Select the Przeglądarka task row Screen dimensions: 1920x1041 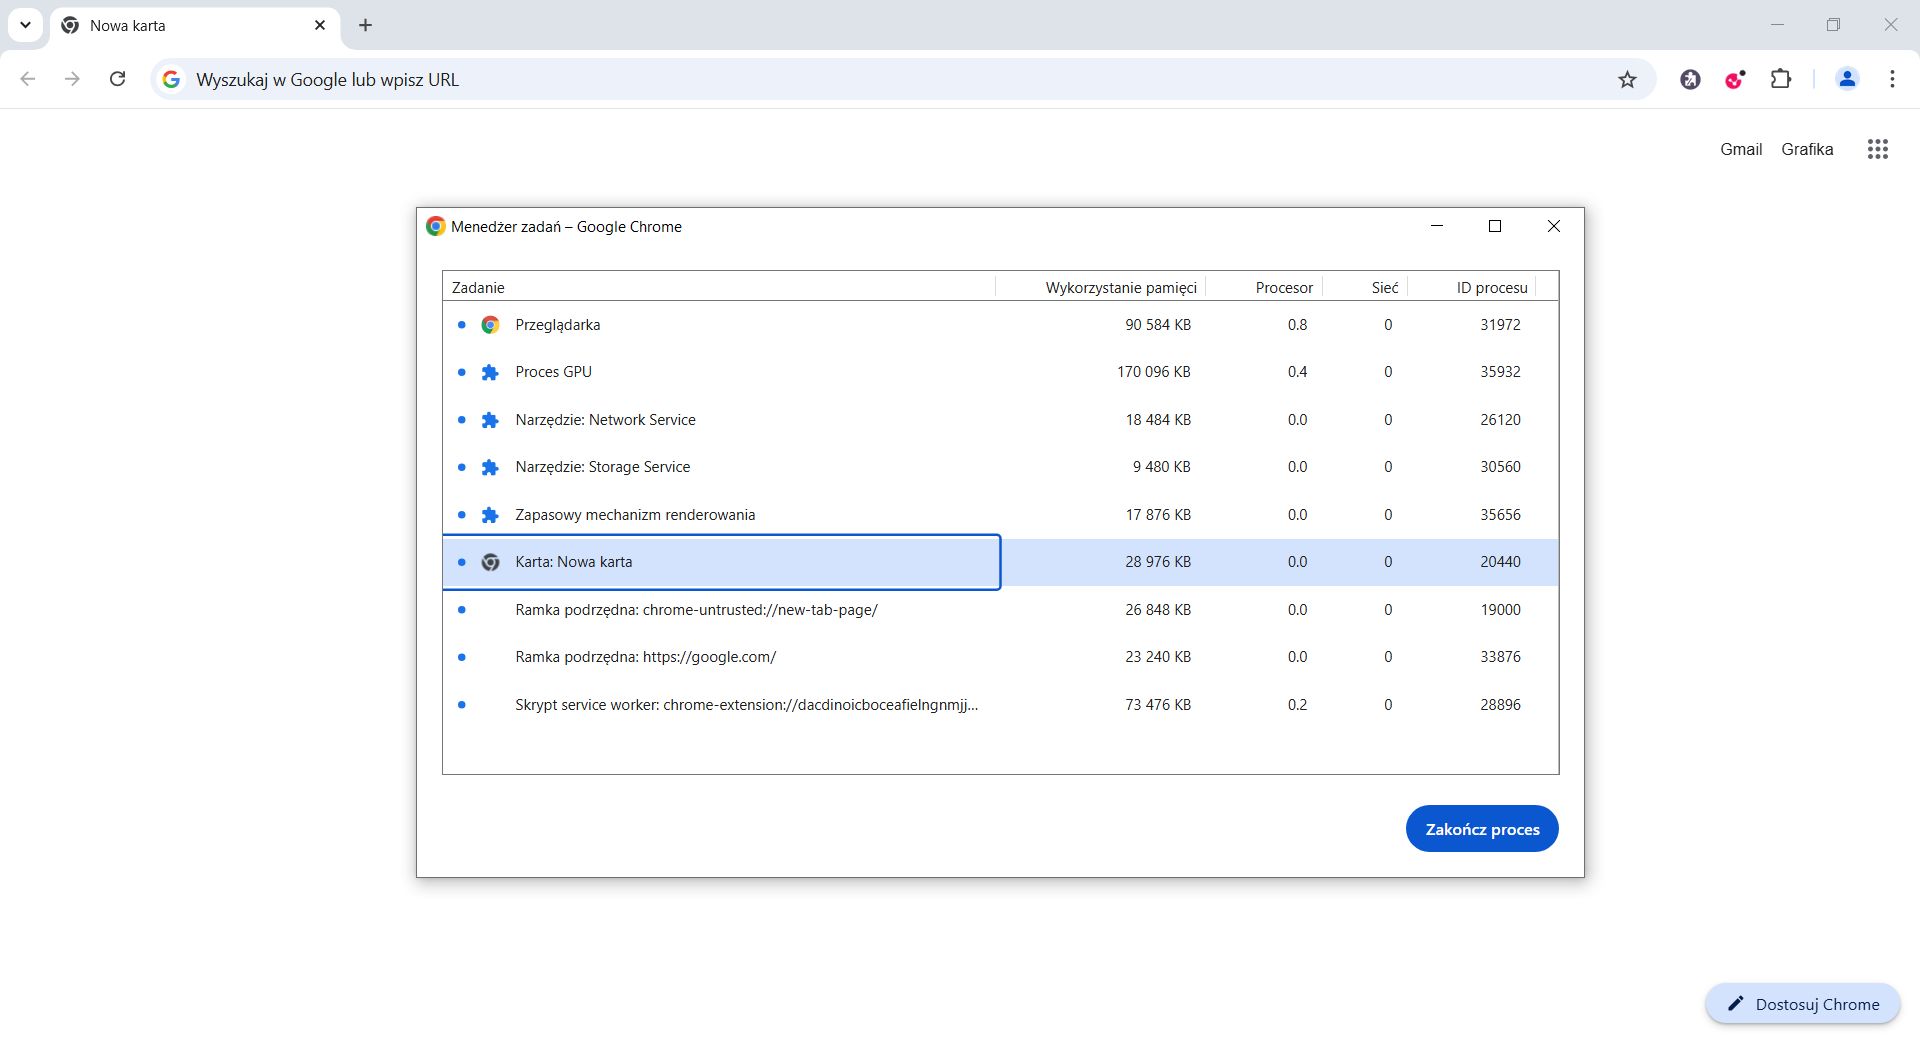(x=557, y=325)
